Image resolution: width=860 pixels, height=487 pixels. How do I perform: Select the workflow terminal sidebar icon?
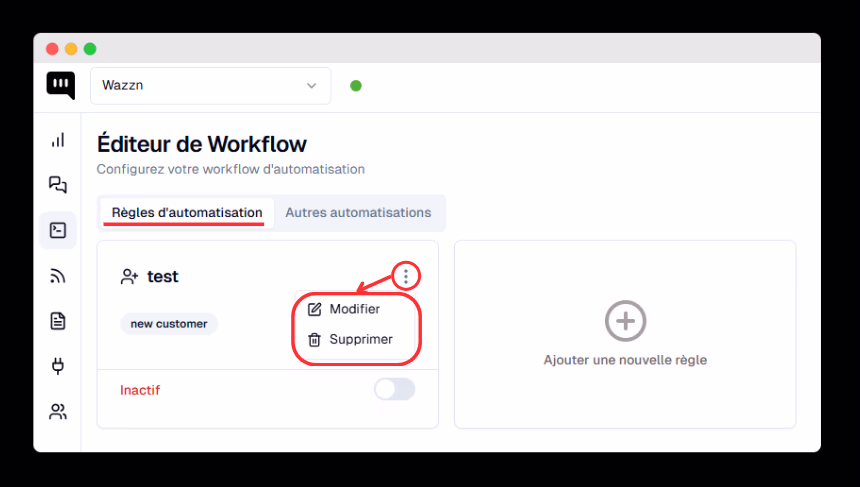click(x=58, y=230)
